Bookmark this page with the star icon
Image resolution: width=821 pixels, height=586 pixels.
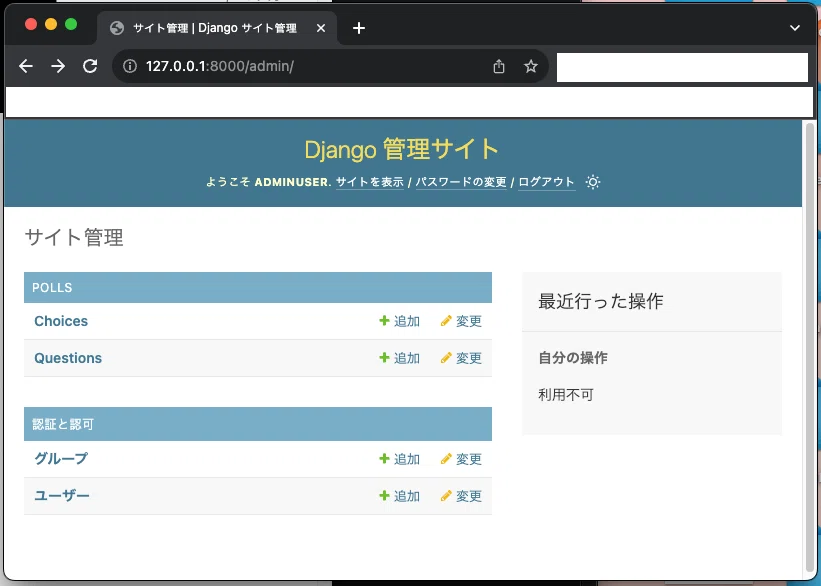(531, 66)
